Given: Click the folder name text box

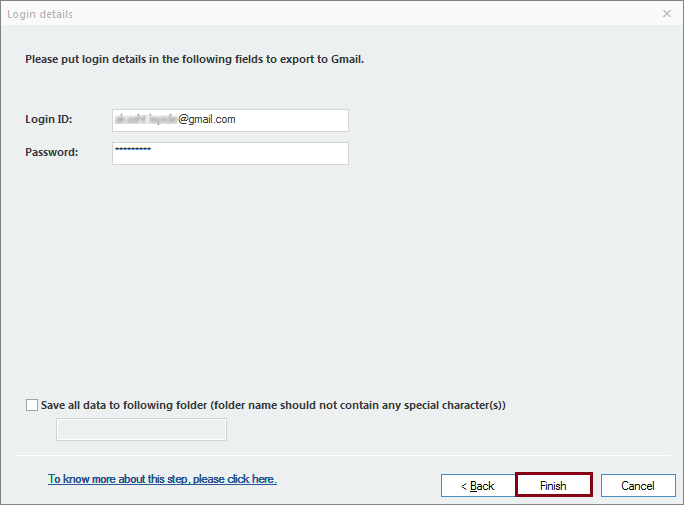Looking at the screenshot, I should click(x=141, y=430).
